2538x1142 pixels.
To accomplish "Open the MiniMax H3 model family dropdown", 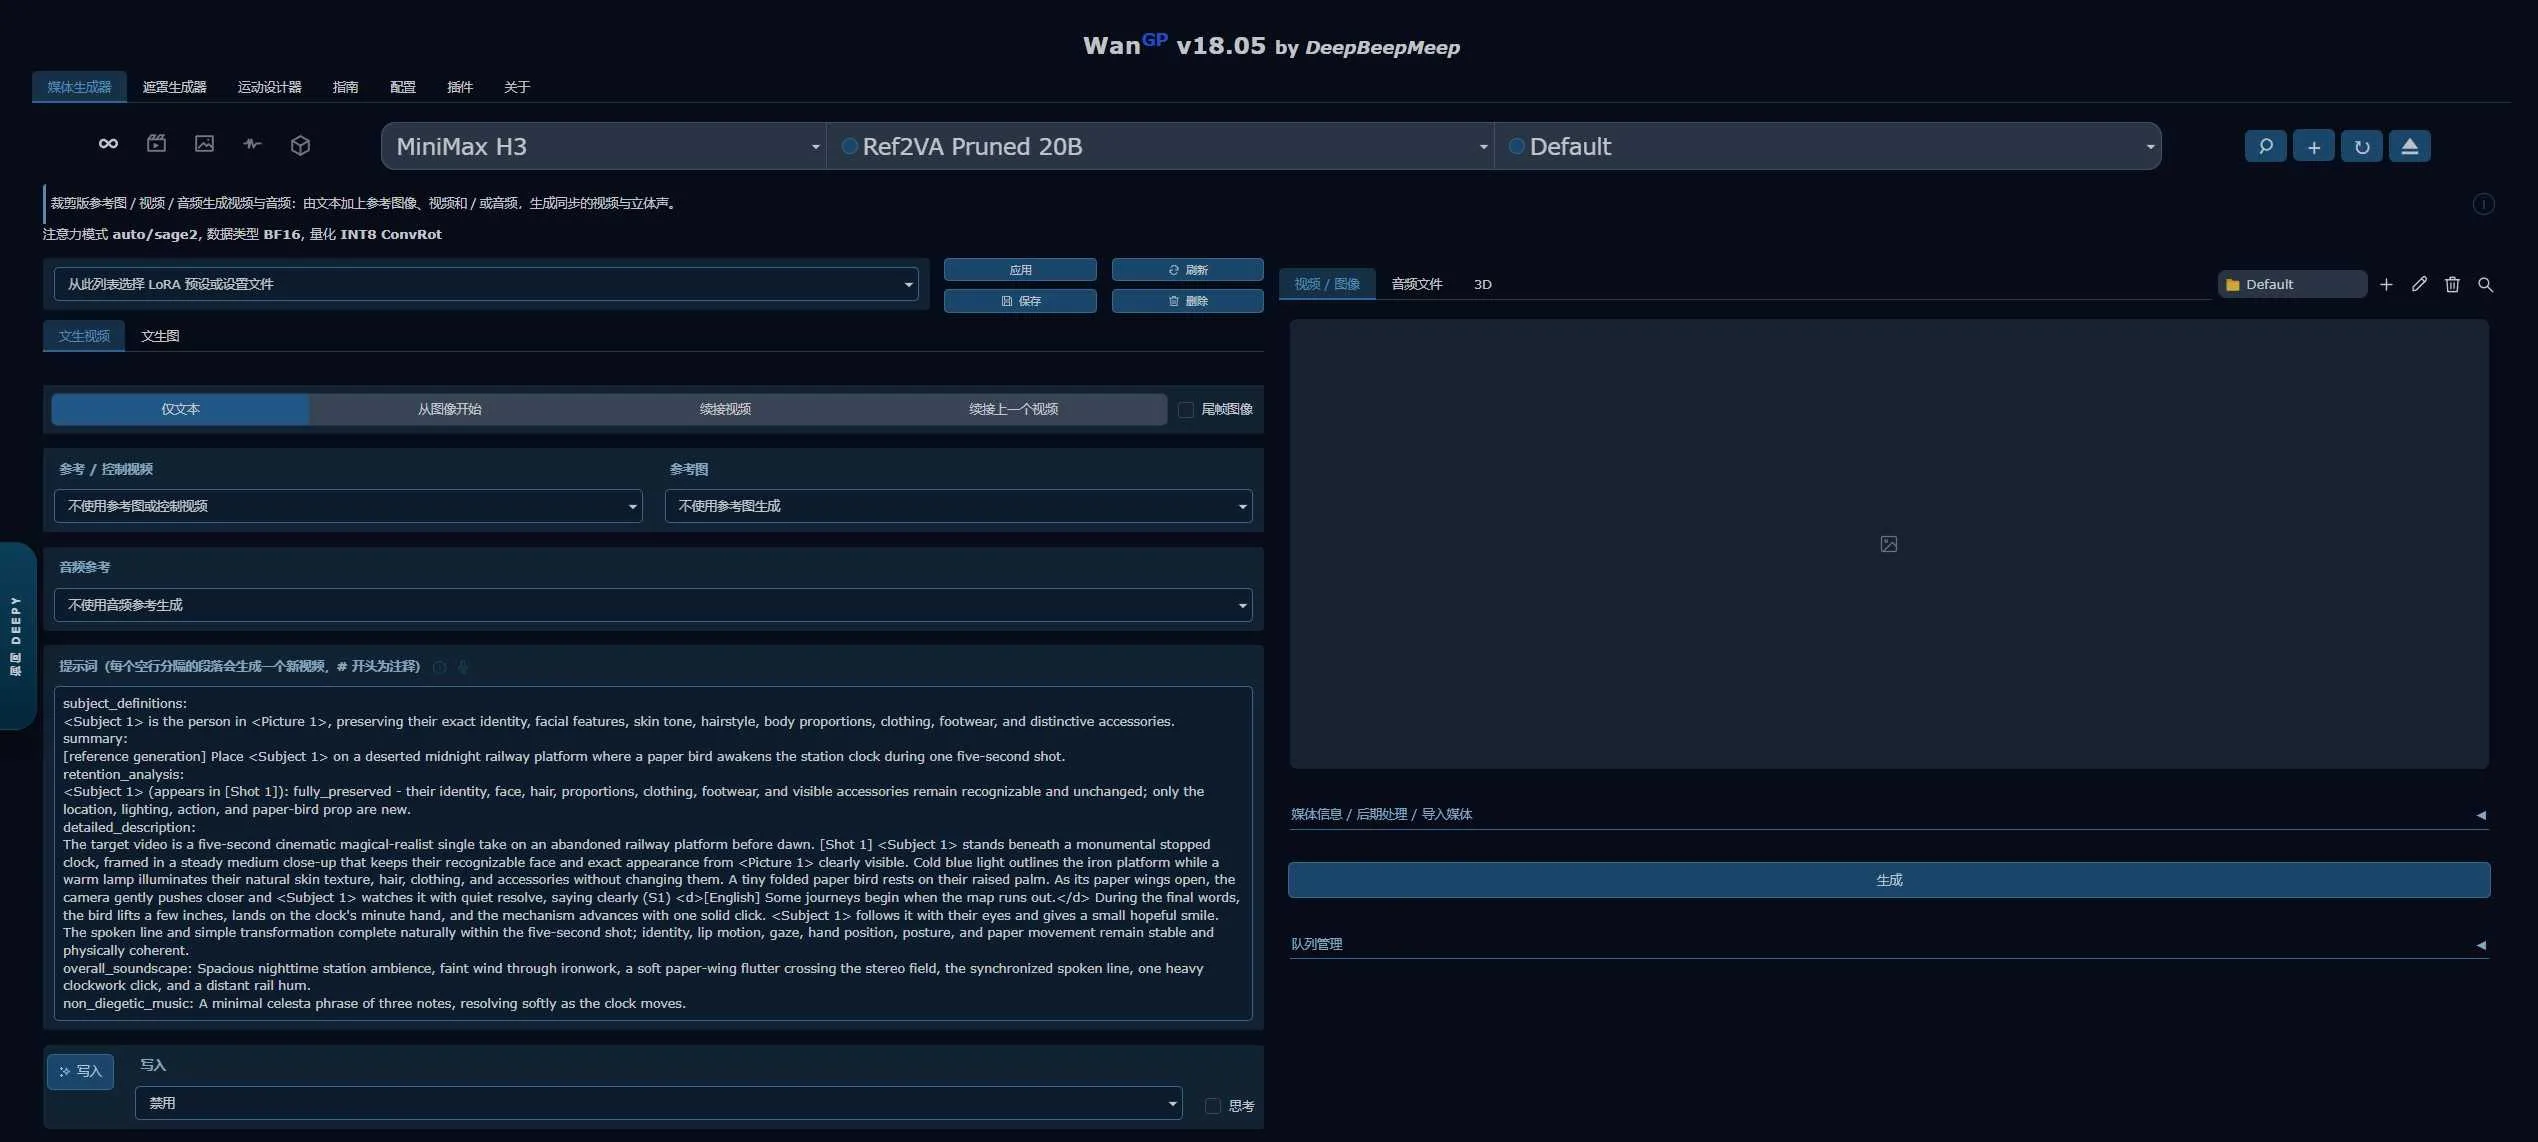I will tap(604, 146).
